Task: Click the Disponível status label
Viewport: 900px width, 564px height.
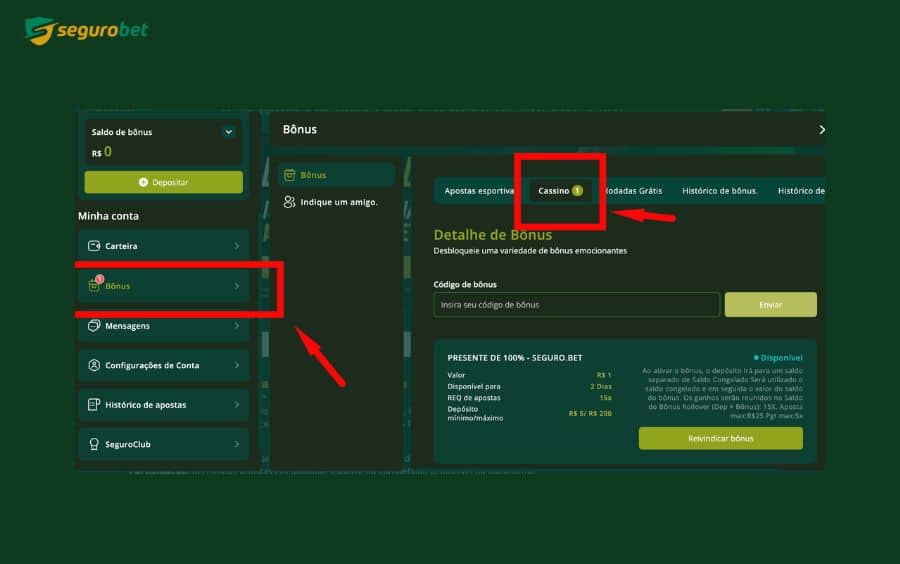Action: click(x=778, y=357)
